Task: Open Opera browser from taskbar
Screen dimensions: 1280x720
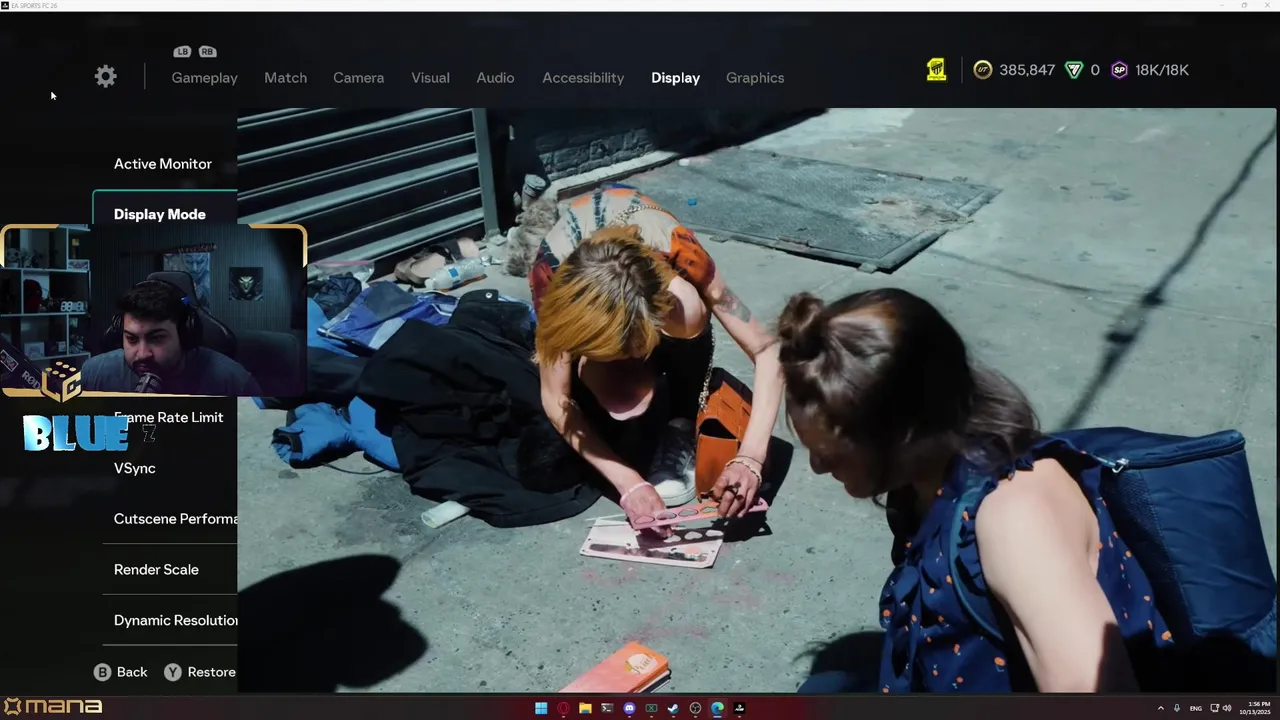Action: [x=563, y=708]
